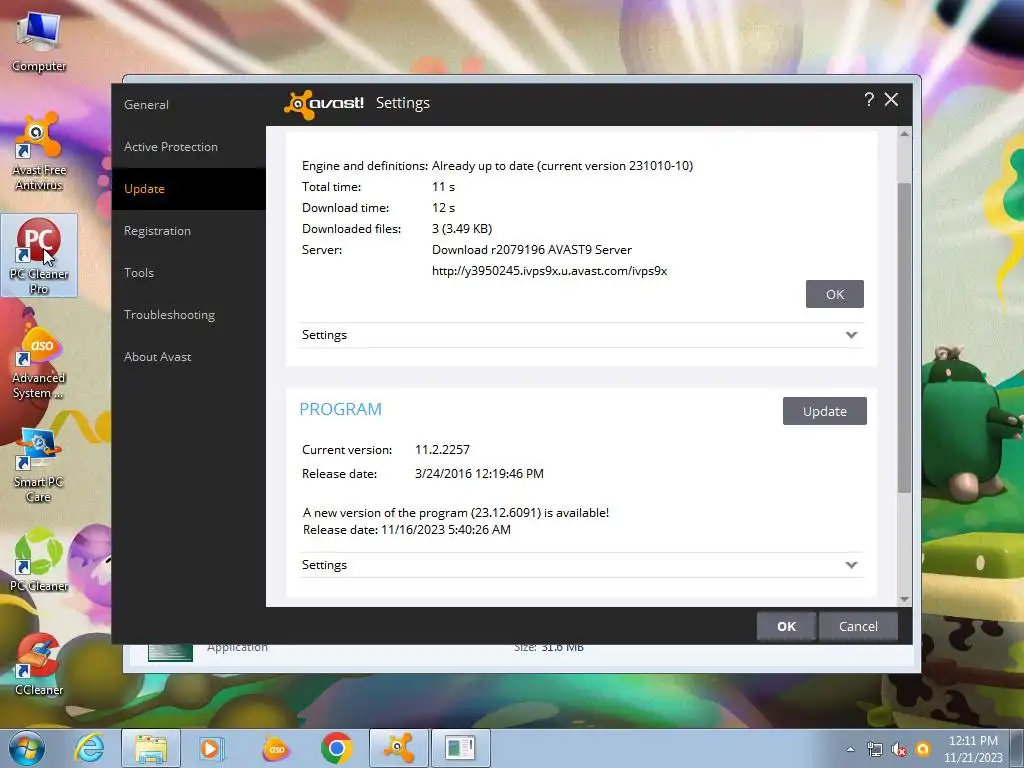Click the Avast logo in settings header
This screenshot has width=1024, height=768.
[324, 104]
